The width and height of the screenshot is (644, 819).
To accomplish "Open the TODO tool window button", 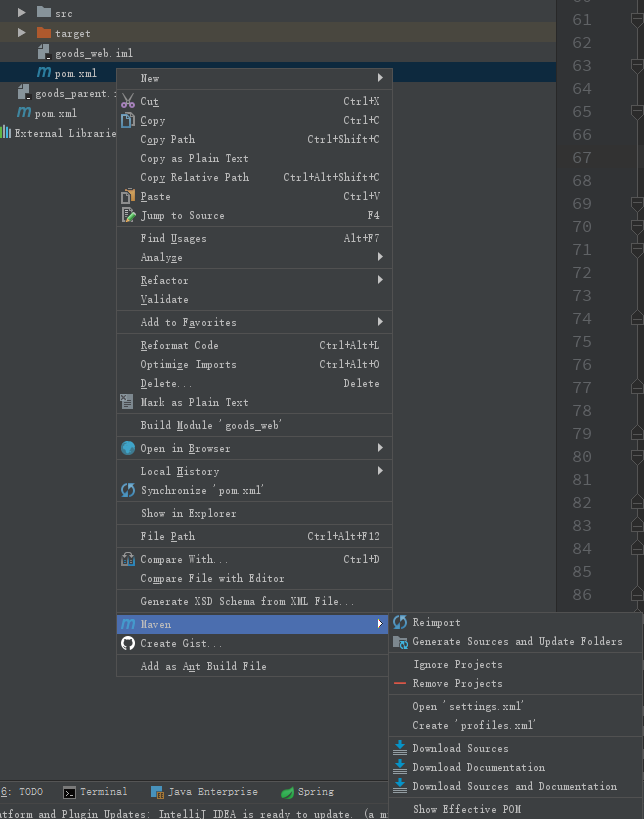I will point(22,792).
